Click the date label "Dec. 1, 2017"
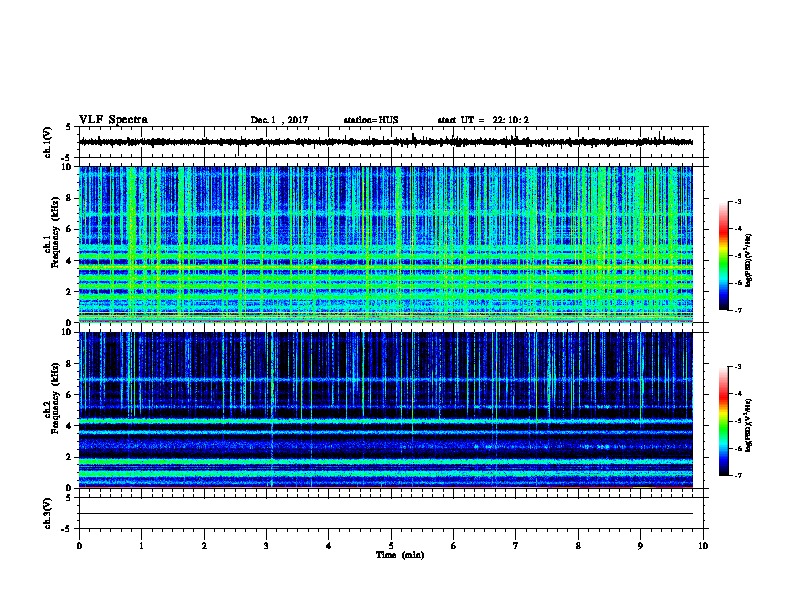Viewport: 792px width, 612px height. 279,120
